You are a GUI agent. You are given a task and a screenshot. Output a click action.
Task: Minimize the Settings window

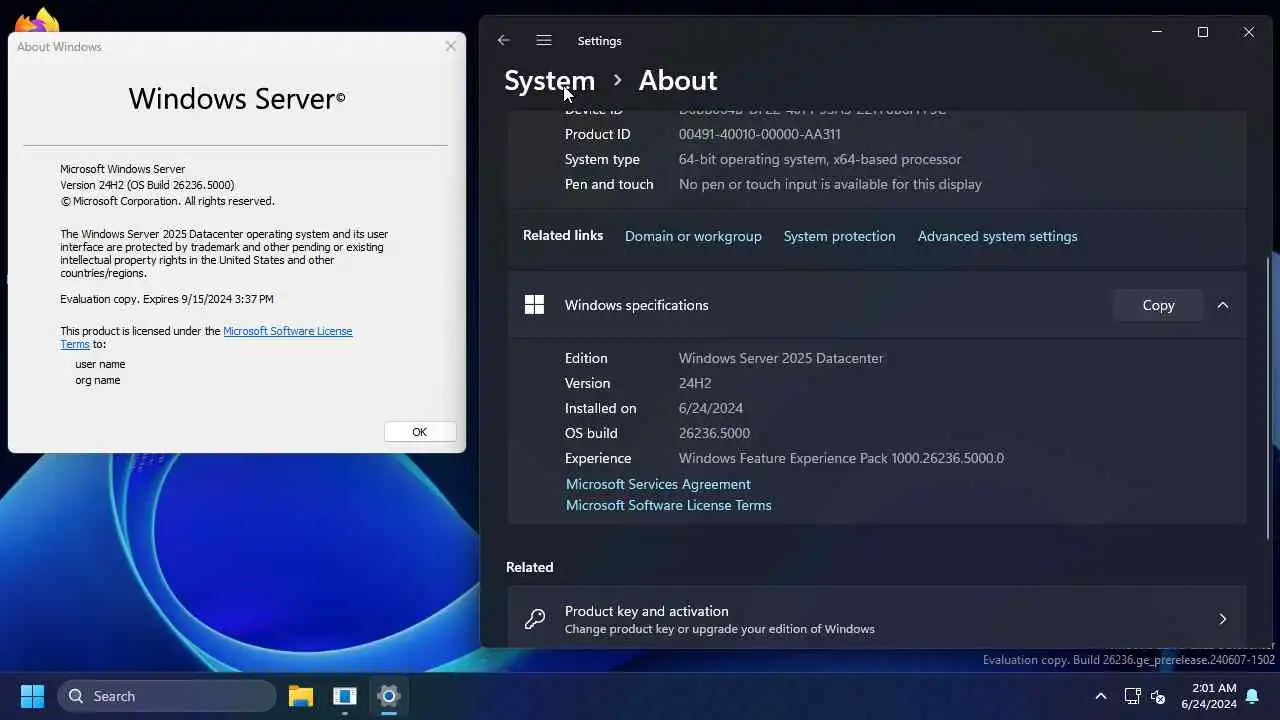tap(1157, 32)
